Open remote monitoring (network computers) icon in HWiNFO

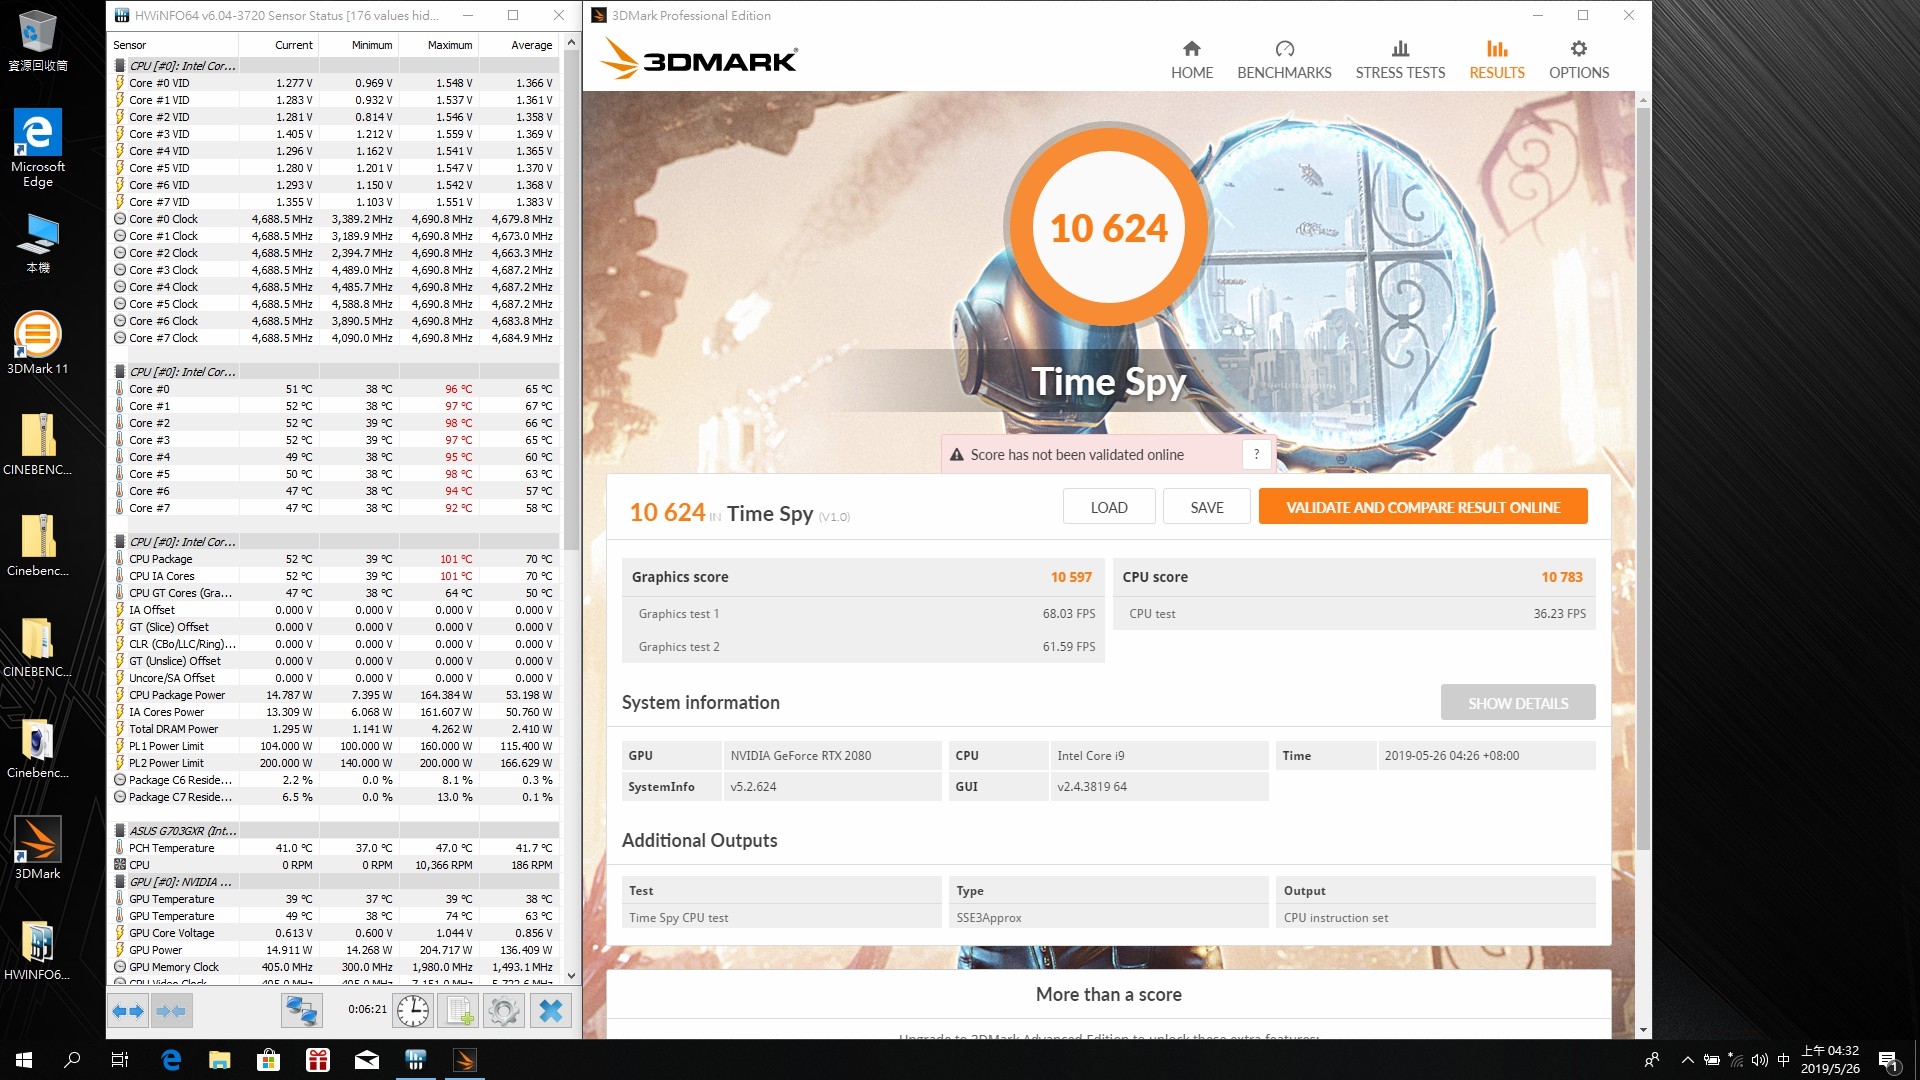tap(301, 1011)
